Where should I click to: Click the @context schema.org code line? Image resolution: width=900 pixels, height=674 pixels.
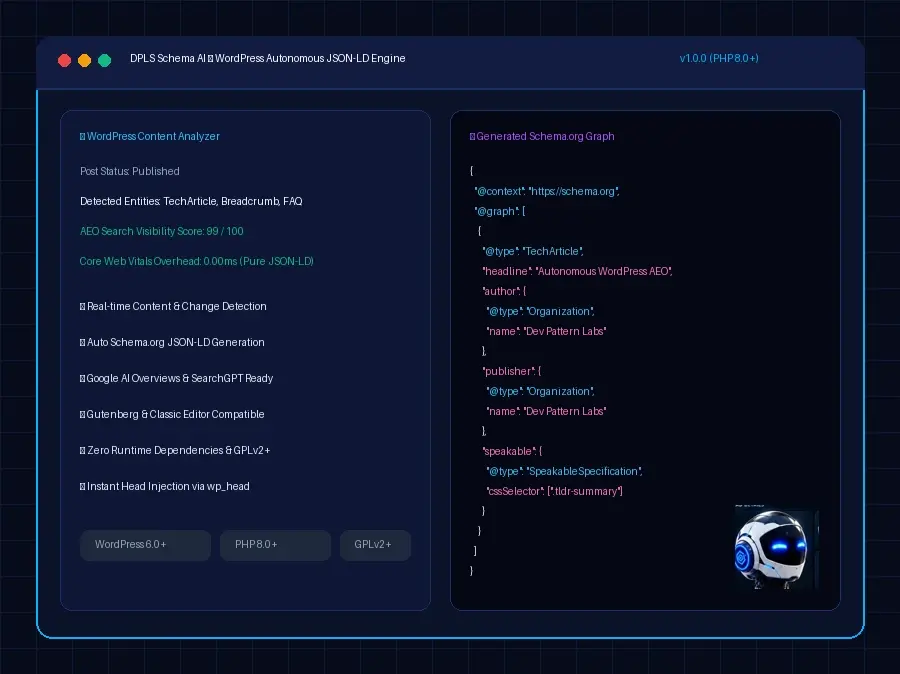(x=546, y=191)
